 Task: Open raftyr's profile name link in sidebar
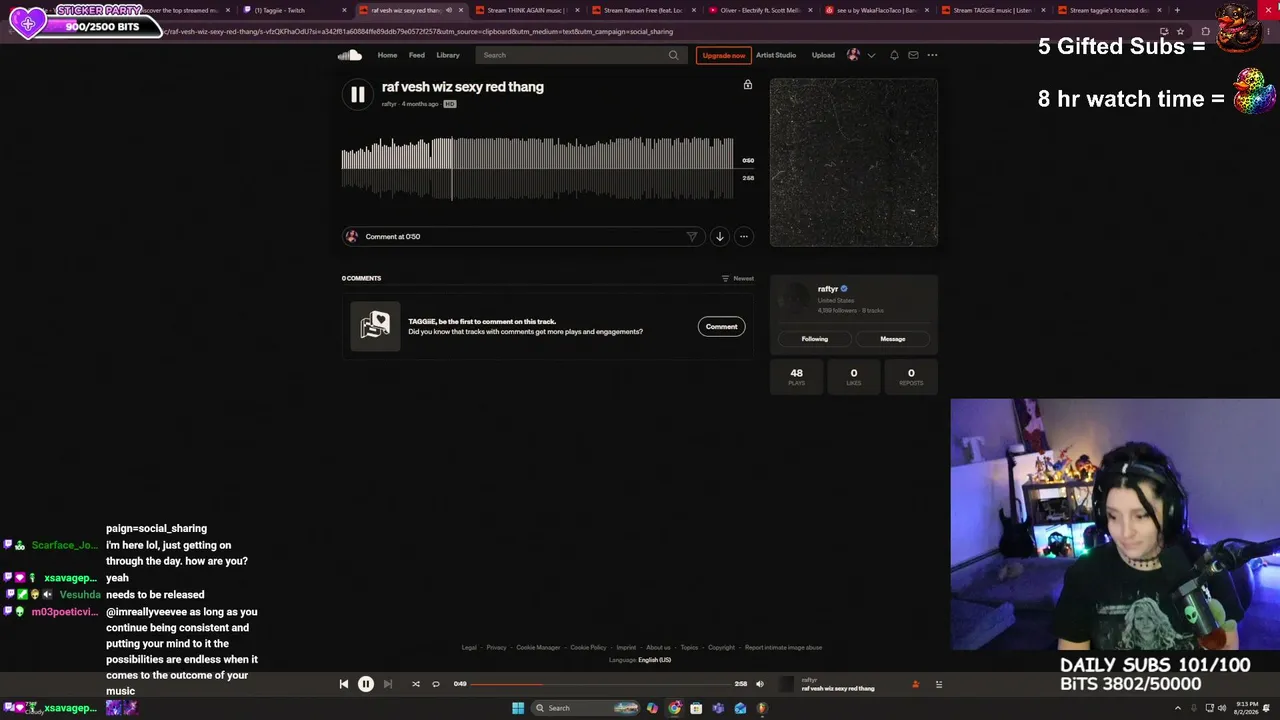tap(828, 289)
